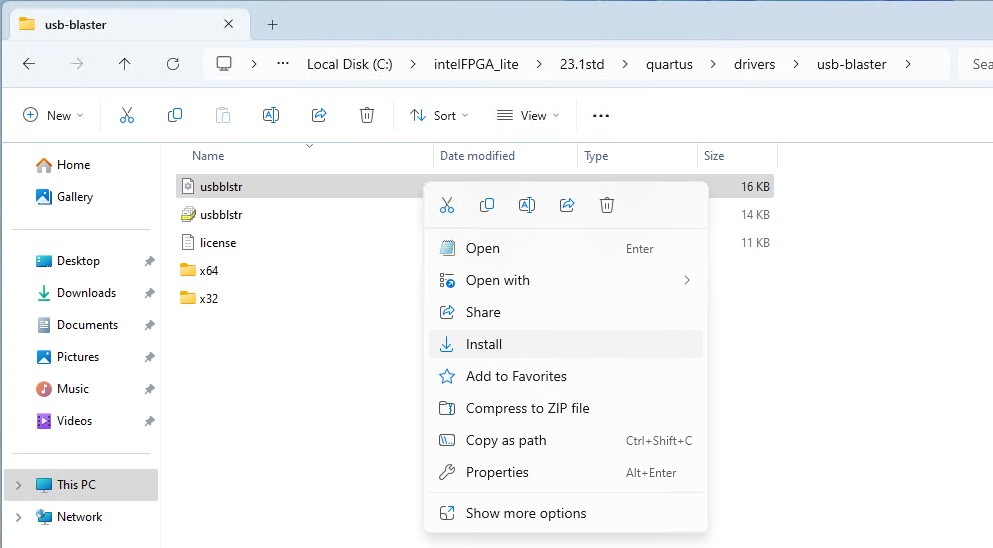Click the PC monitor icon in the address bar
Screen dimensions: 993x548
coord(224,64)
